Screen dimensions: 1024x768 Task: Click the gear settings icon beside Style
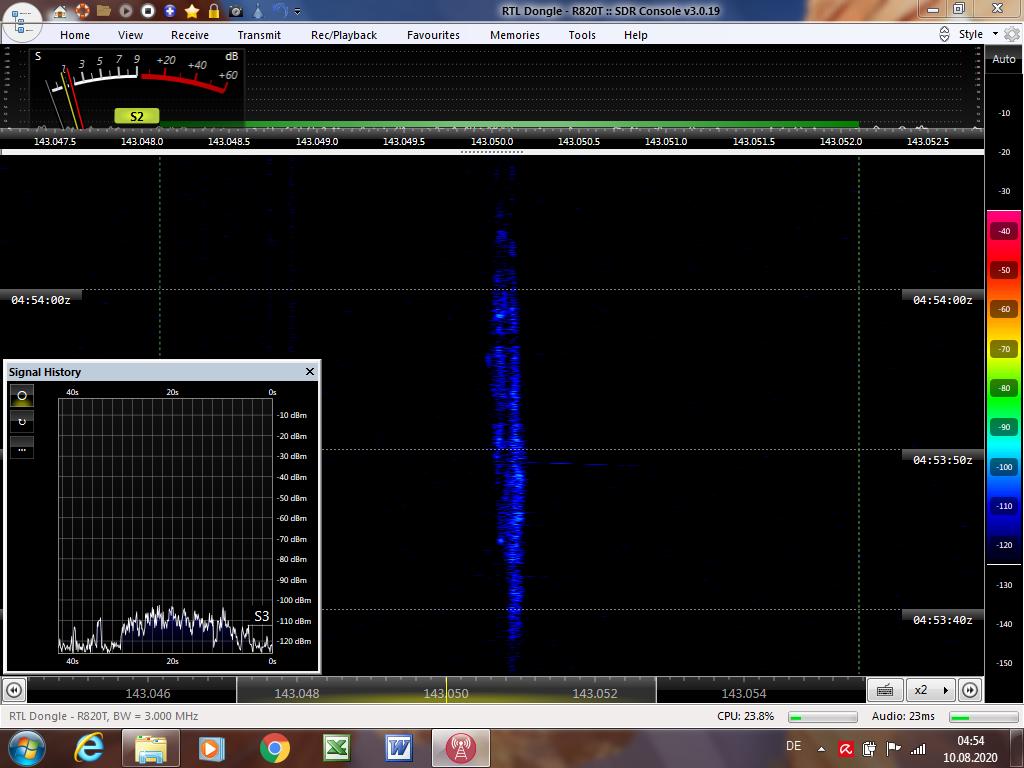pyautogui.click(x=1012, y=34)
